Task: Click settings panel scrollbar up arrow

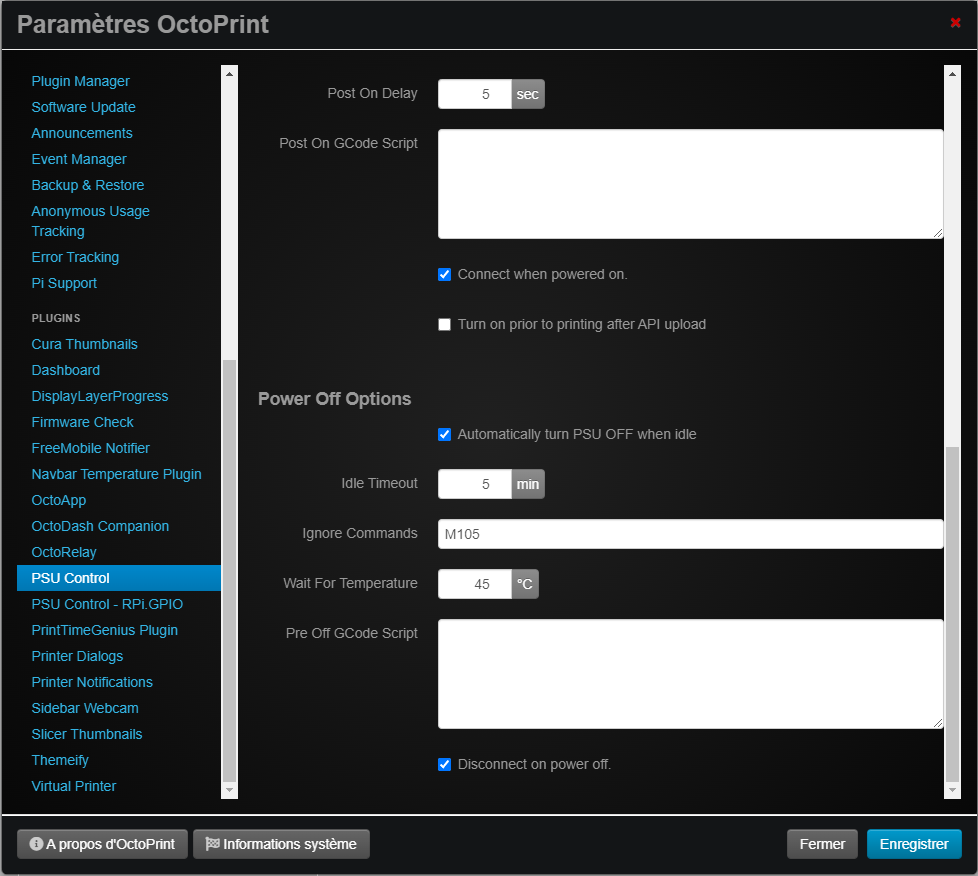Action: [952, 74]
